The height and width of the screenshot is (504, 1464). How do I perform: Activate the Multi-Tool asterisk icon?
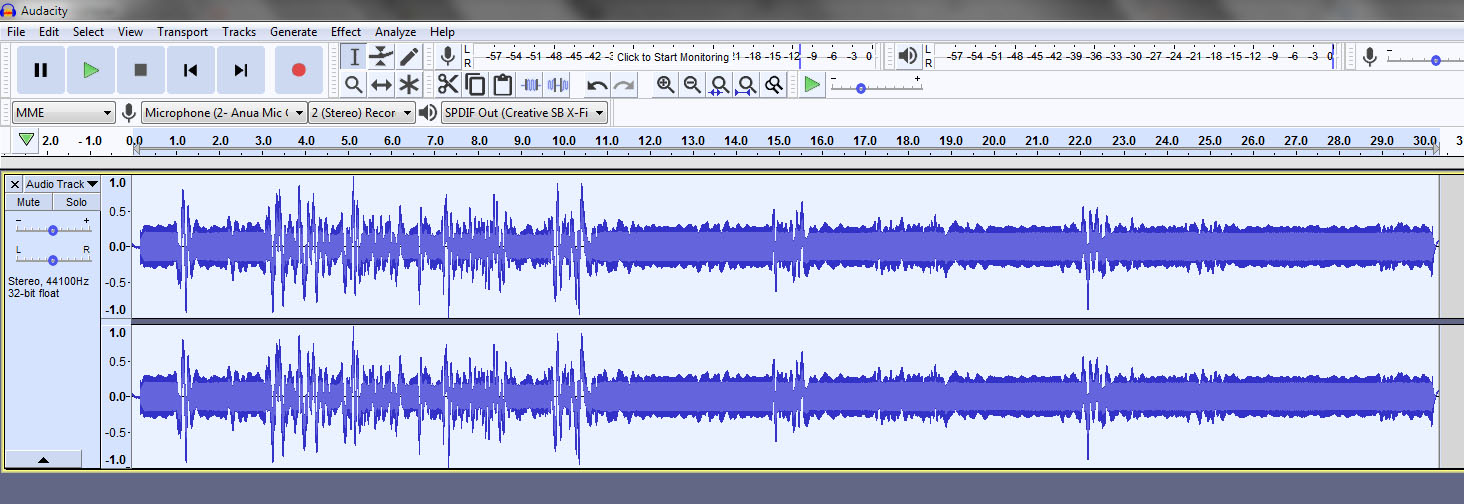[409, 85]
